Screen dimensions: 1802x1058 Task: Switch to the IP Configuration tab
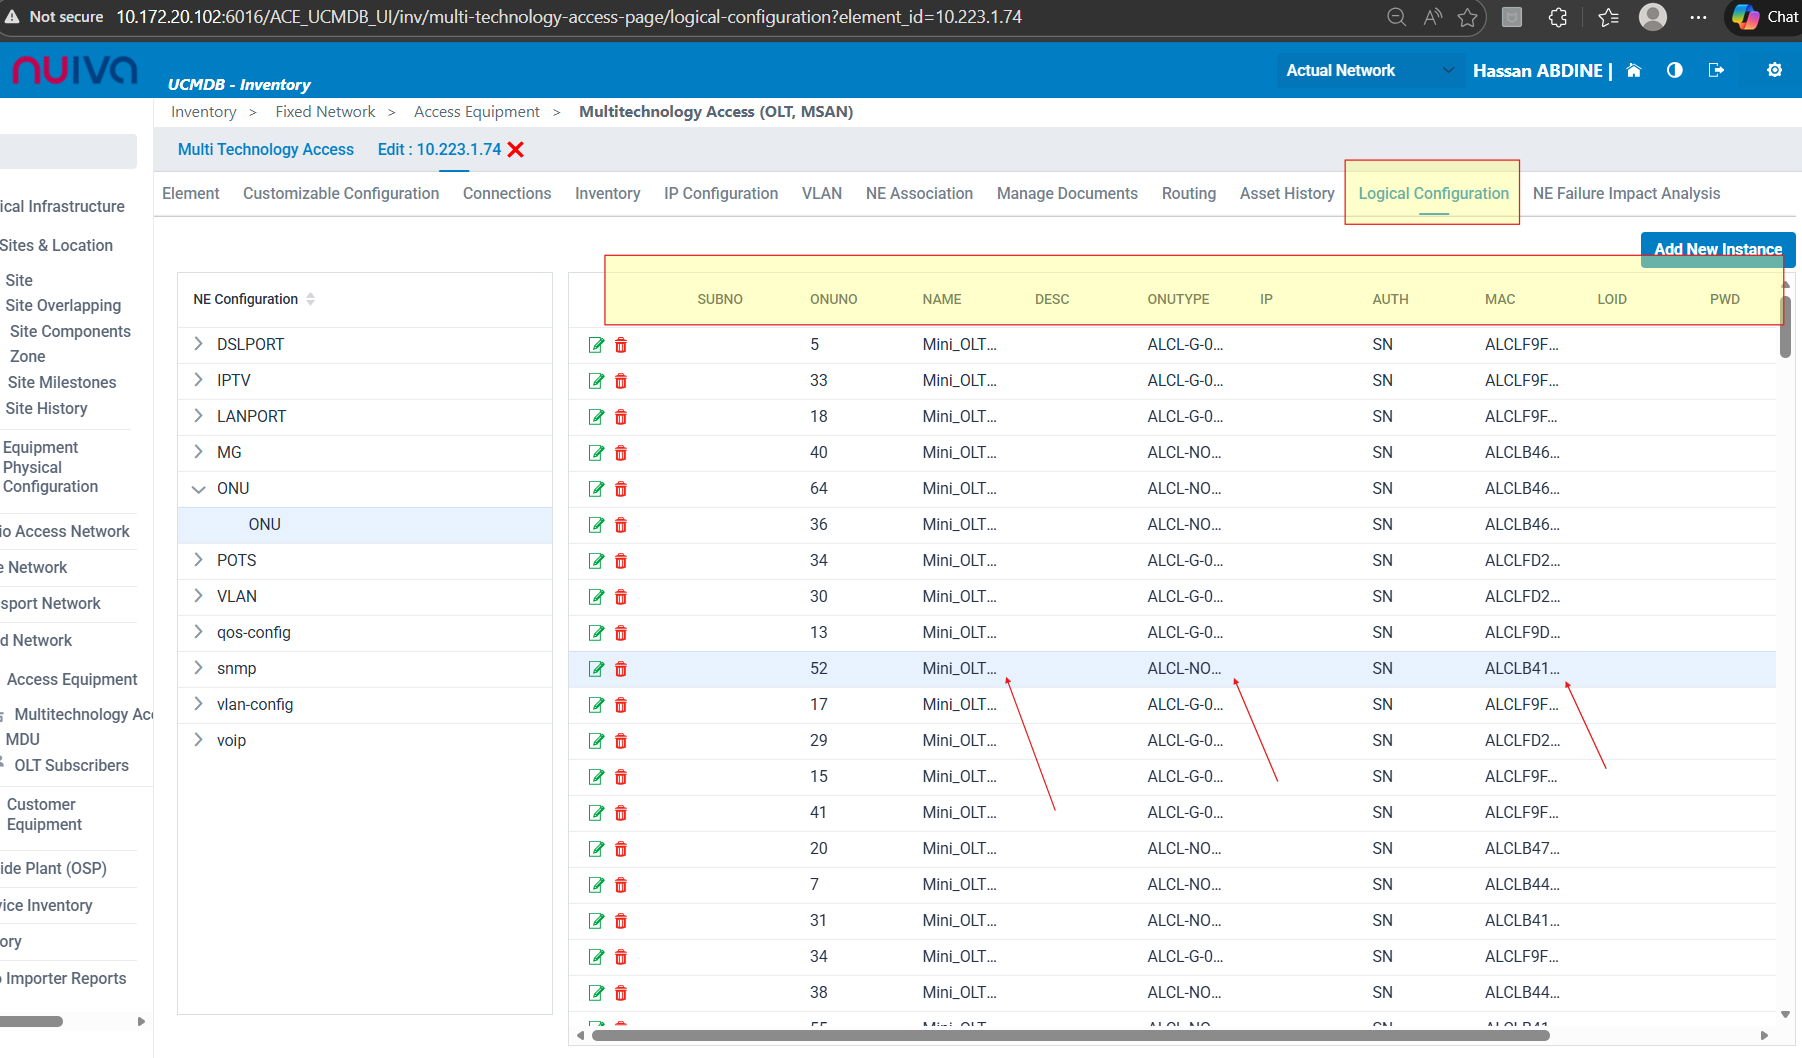[720, 194]
